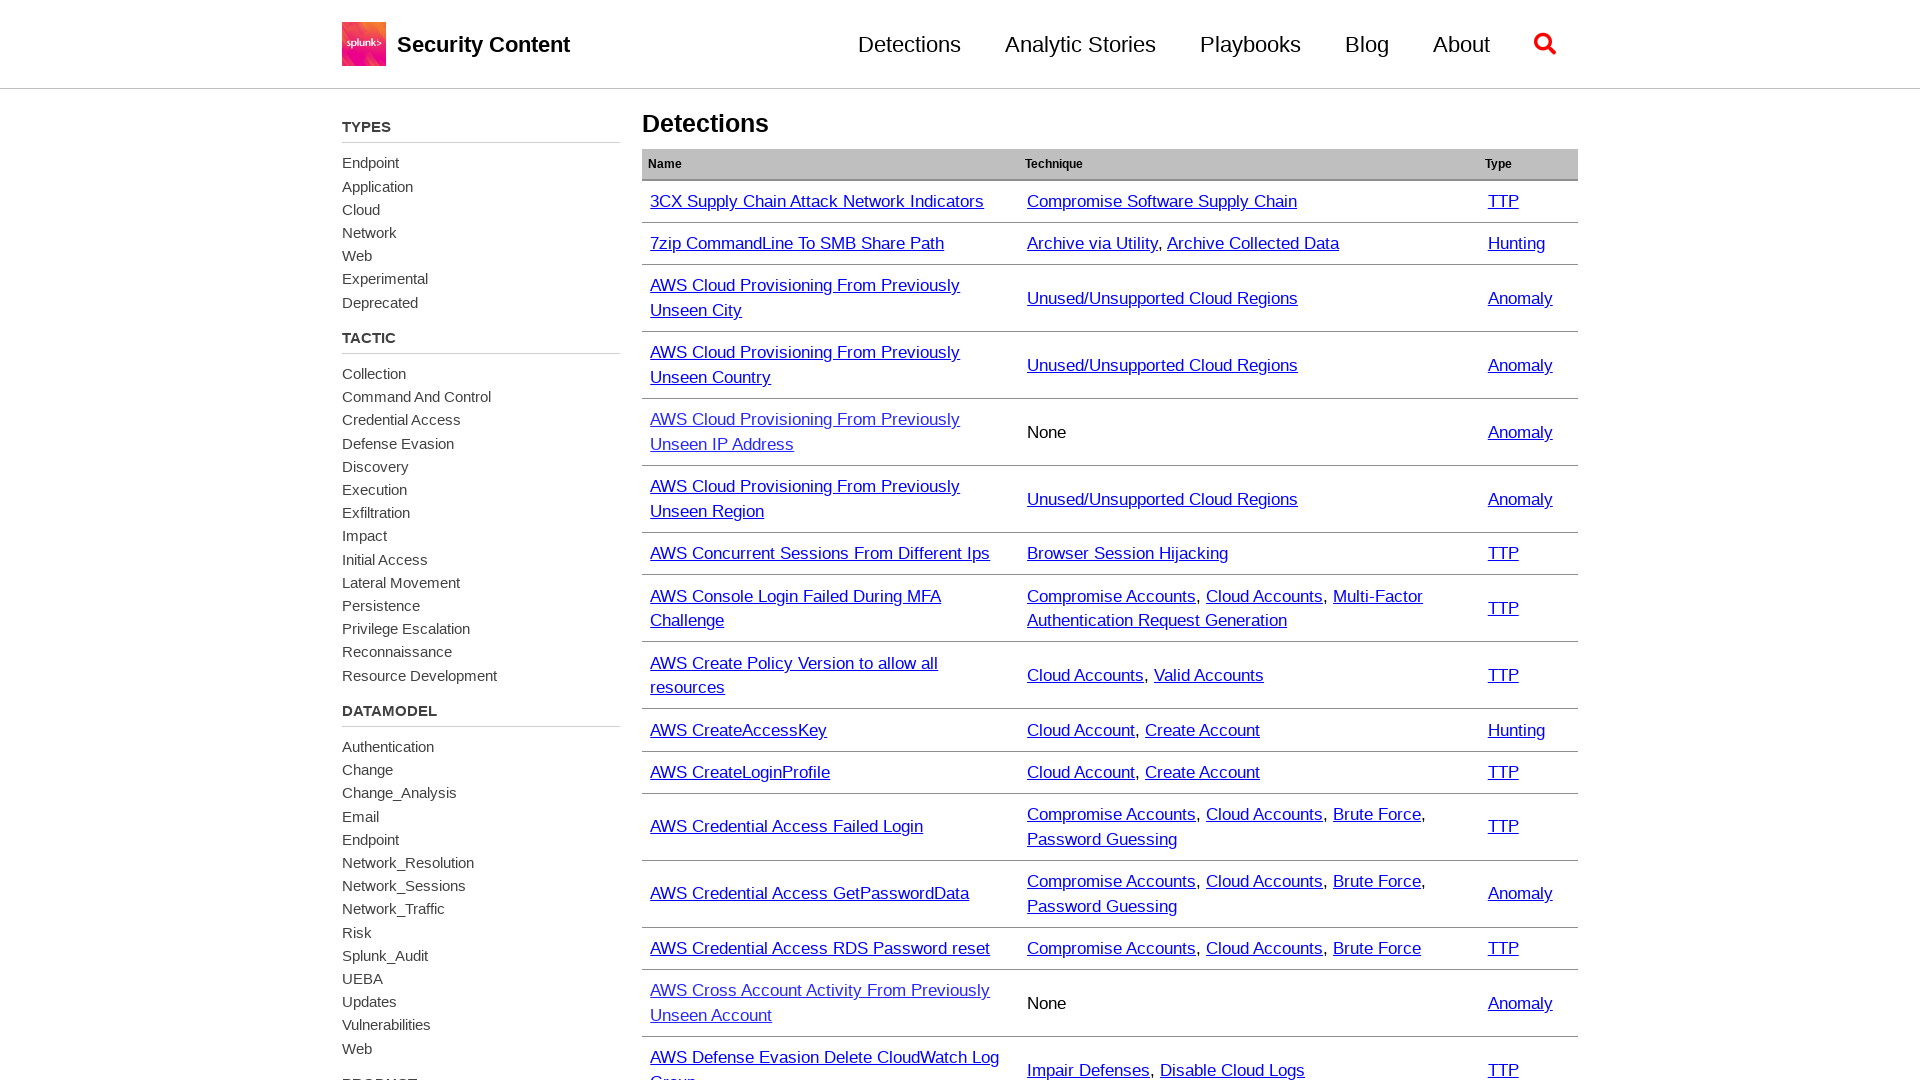Open AWS CreateLoginProfile detection
The image size is (1920, 1080).
coord(740,772)
